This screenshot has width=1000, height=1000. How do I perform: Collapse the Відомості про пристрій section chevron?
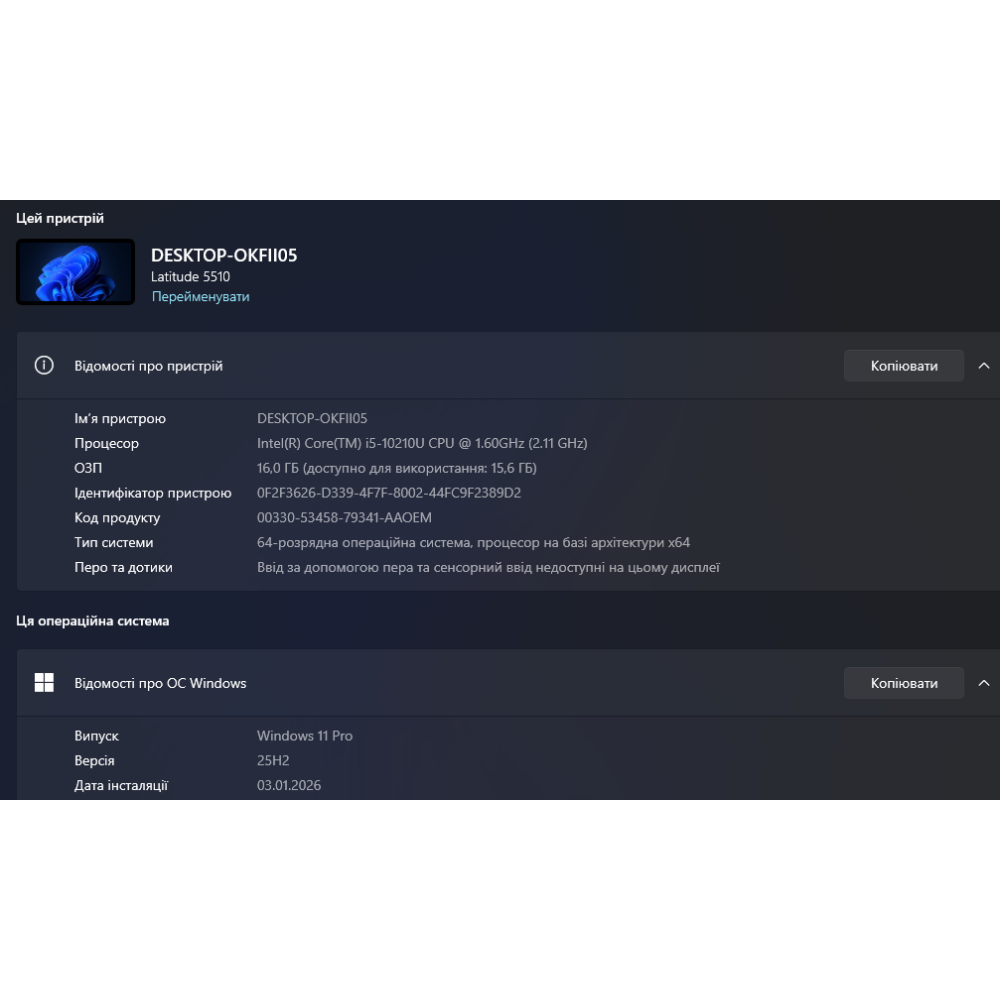click(984, 366)
